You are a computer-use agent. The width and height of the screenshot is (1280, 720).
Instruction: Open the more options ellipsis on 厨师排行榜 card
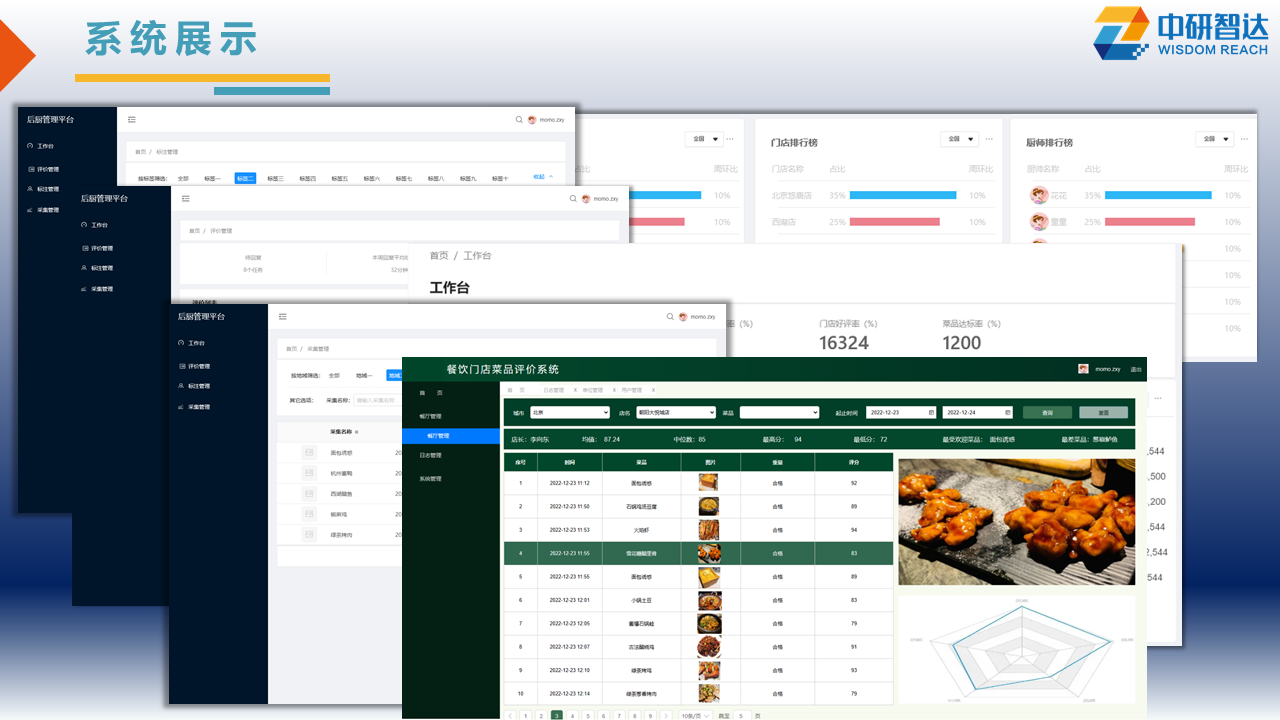tap(1244, 139)
